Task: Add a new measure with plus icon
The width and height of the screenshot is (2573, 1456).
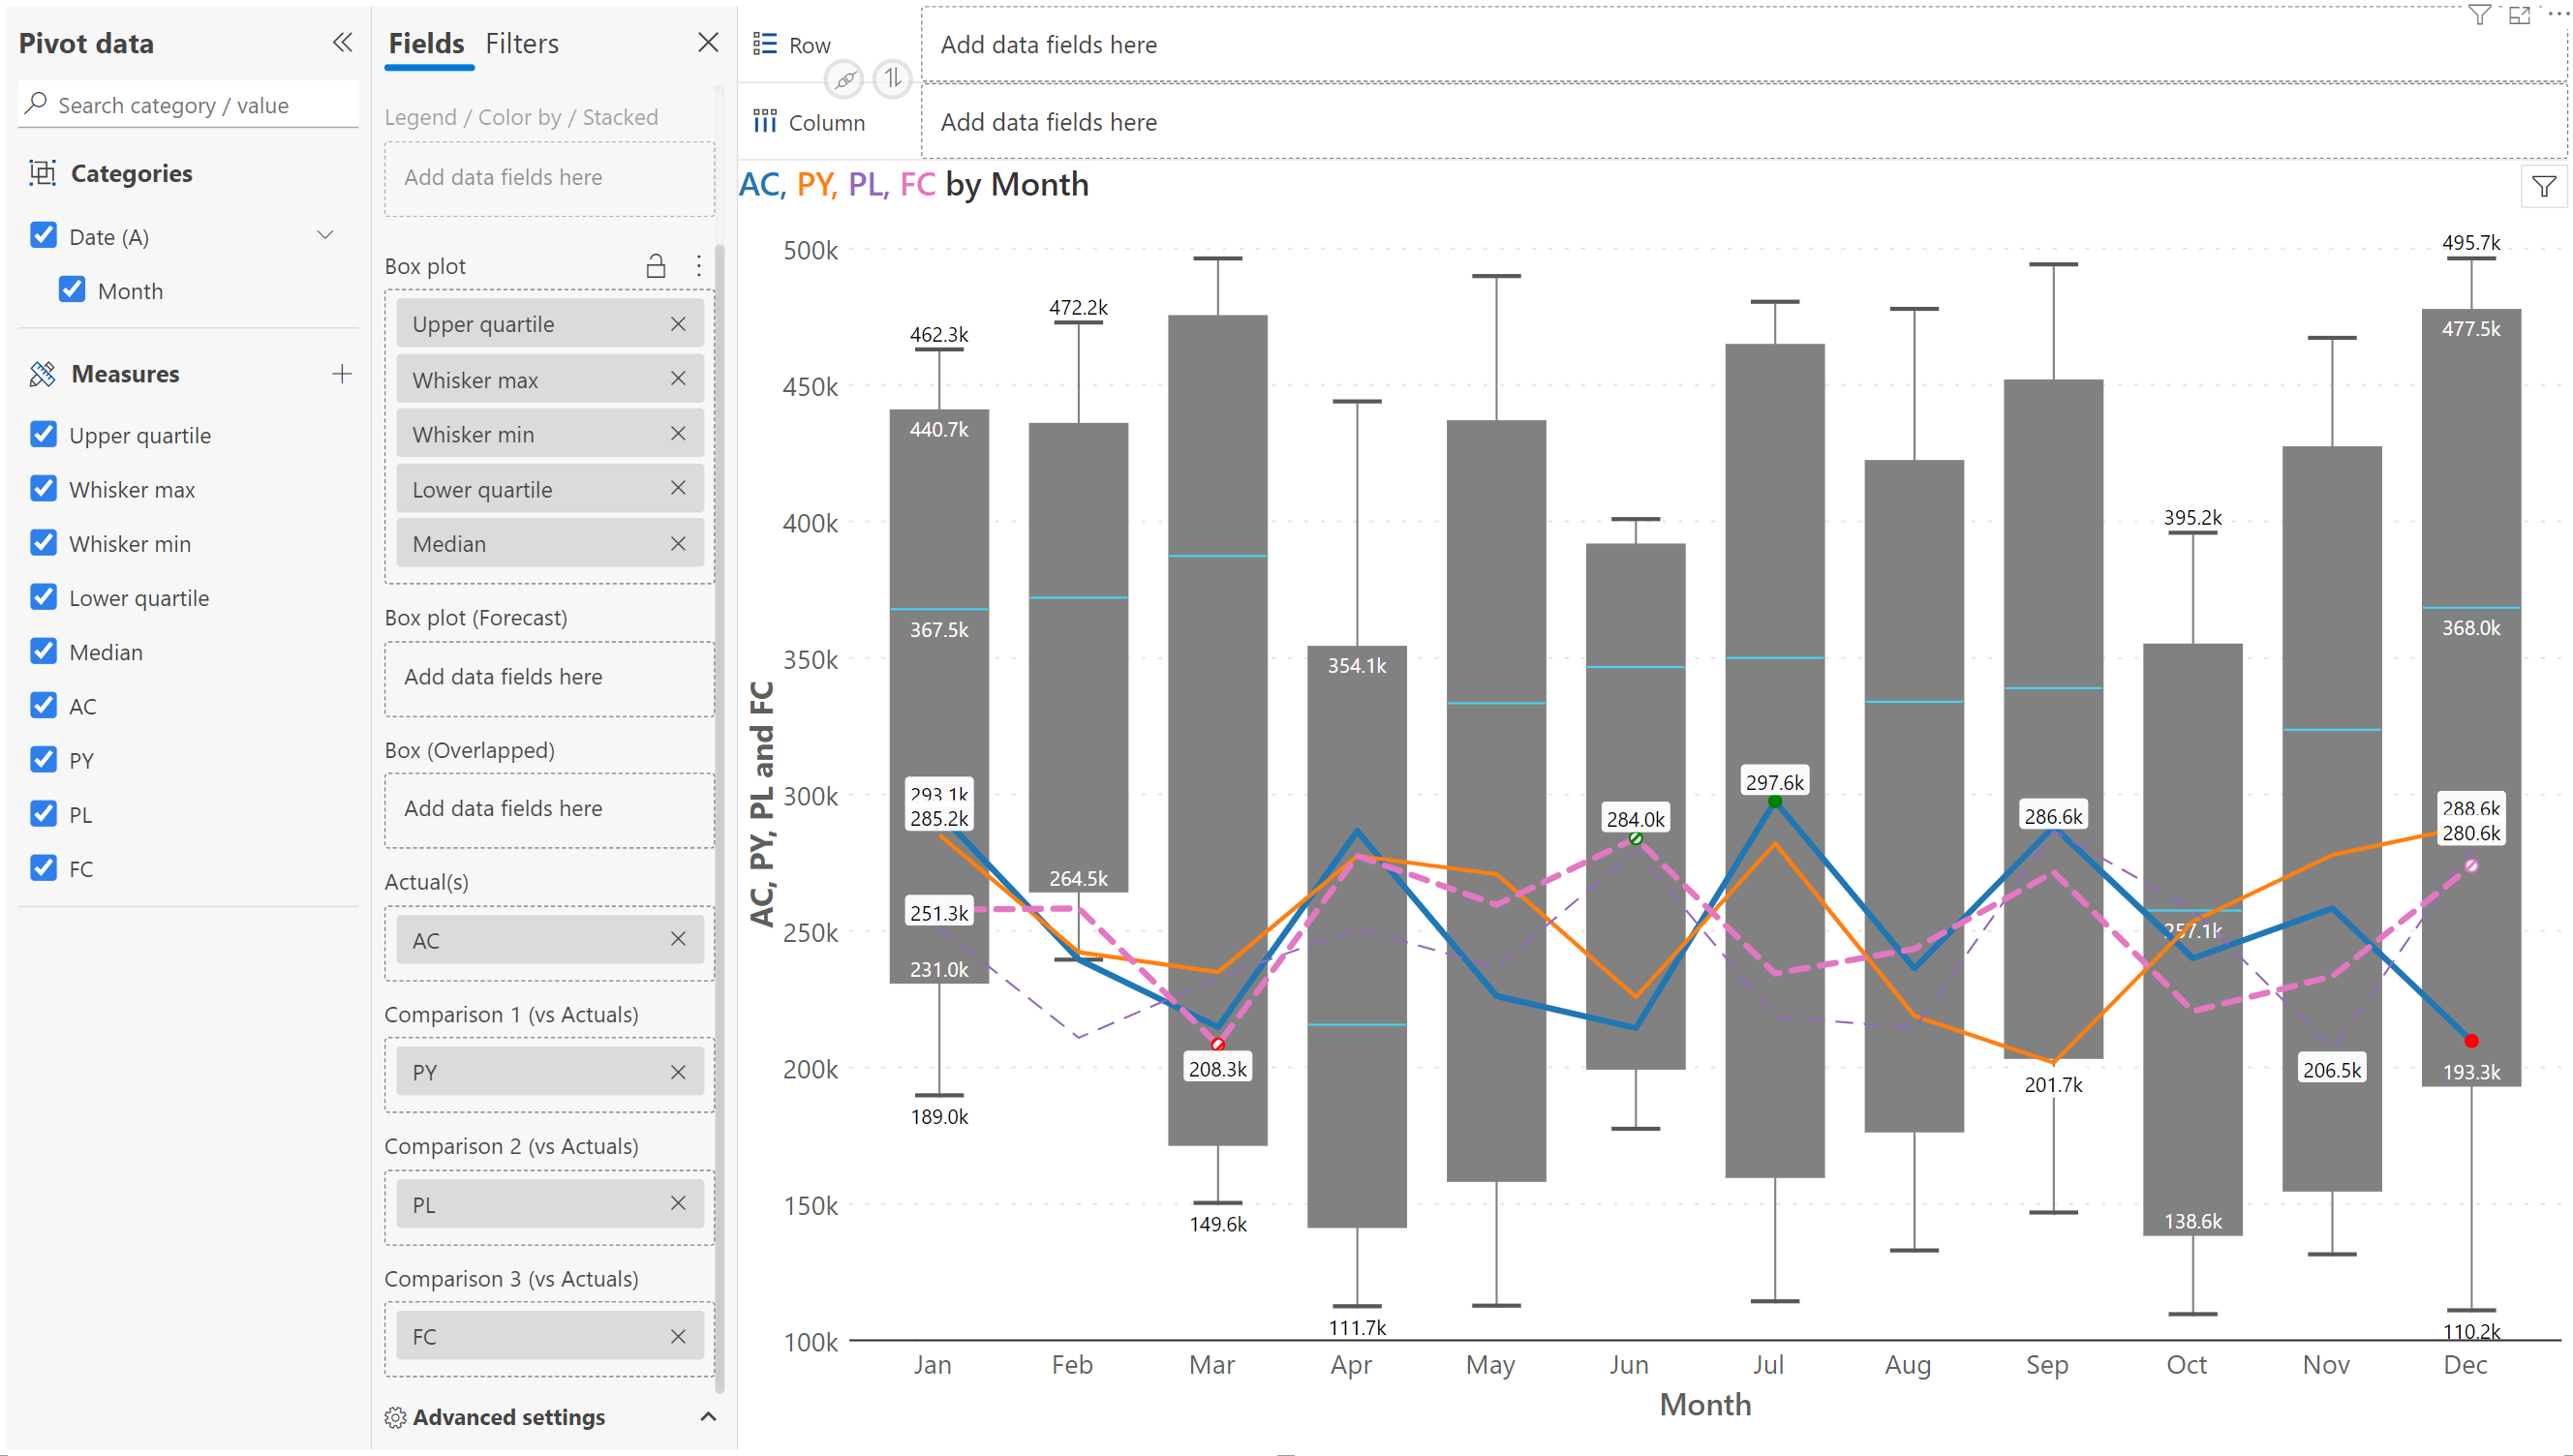Action: [341, 373]
